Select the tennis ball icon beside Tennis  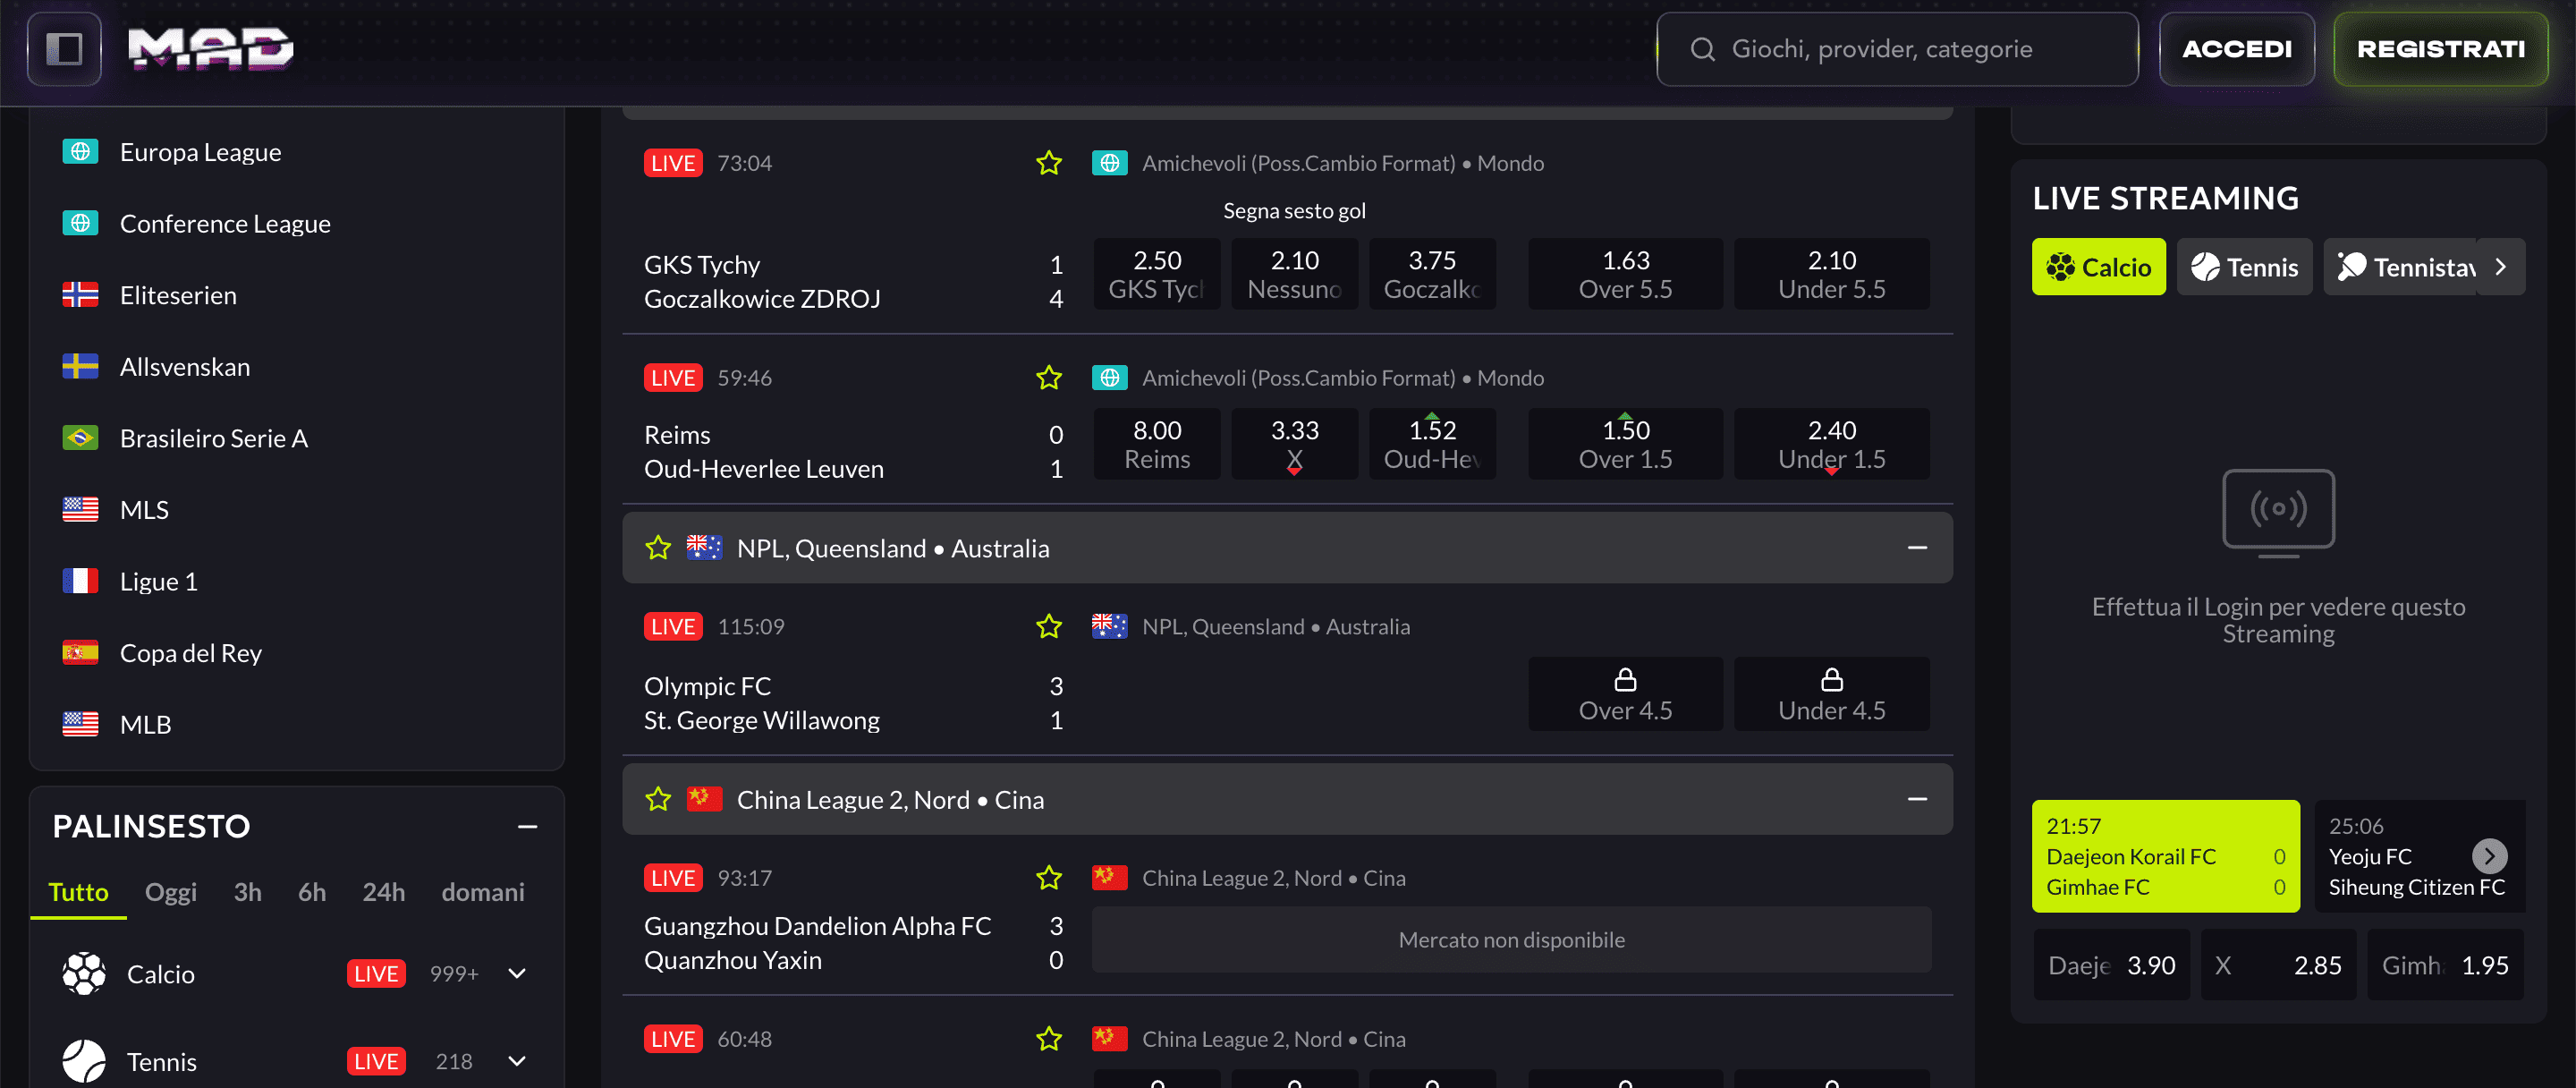(84, 1060)
